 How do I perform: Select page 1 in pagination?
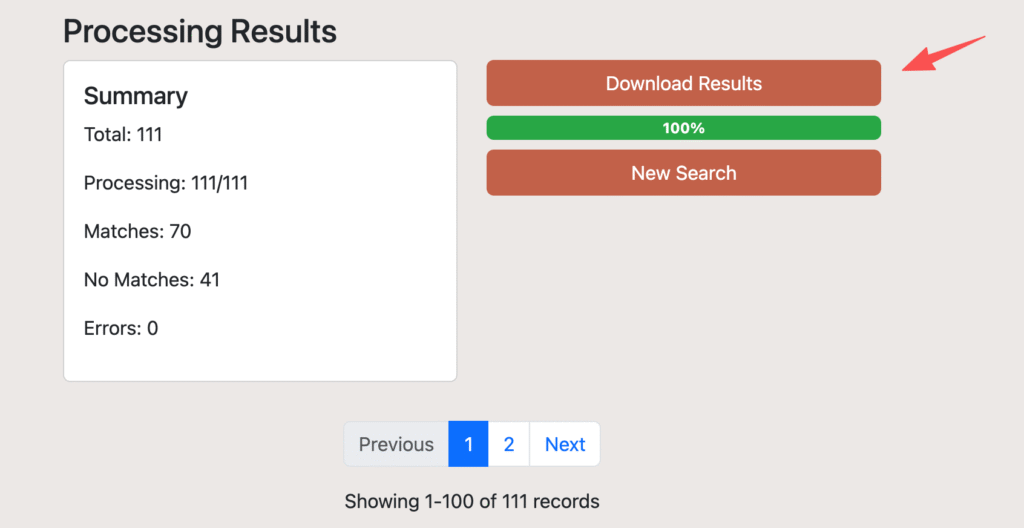(x=468, y=444)
